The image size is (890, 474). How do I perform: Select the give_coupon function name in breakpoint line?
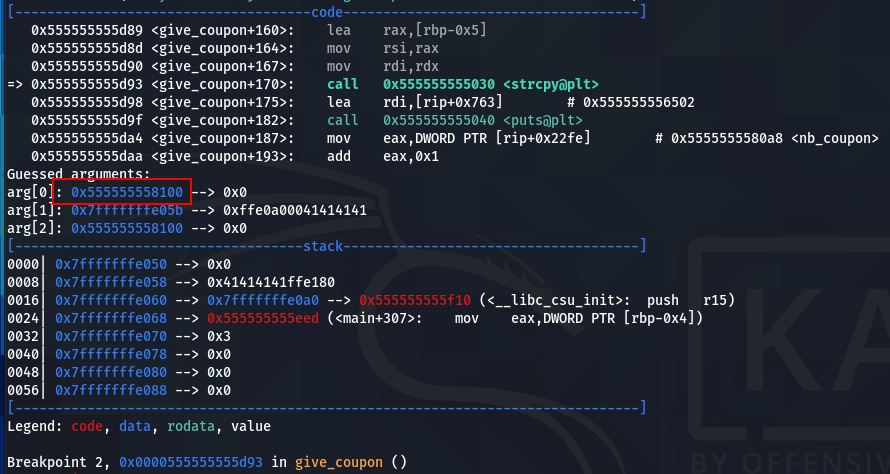click(x=338, y=463)
